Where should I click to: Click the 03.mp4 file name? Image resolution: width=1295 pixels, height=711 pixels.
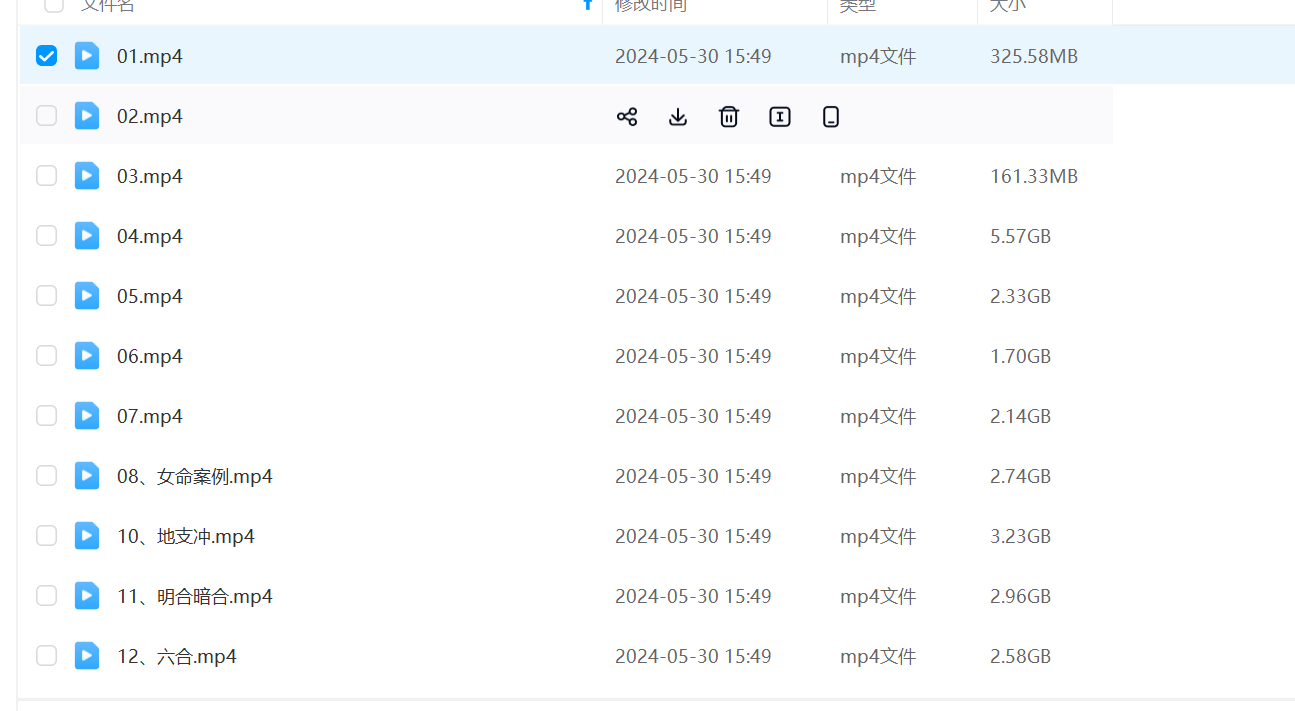[150, 177]
